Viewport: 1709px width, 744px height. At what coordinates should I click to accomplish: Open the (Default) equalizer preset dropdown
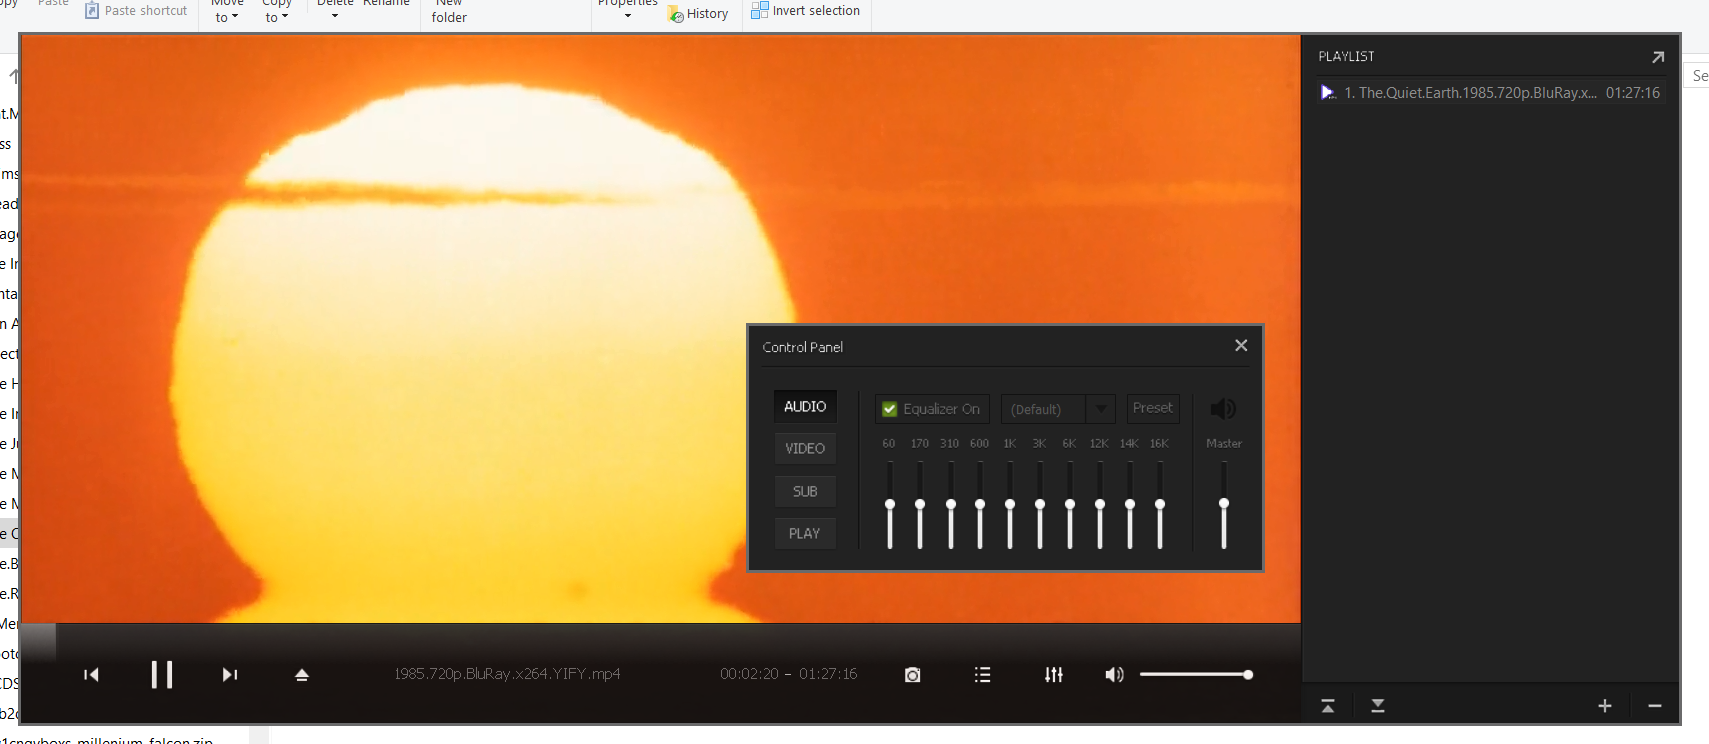coord(1058,409)
